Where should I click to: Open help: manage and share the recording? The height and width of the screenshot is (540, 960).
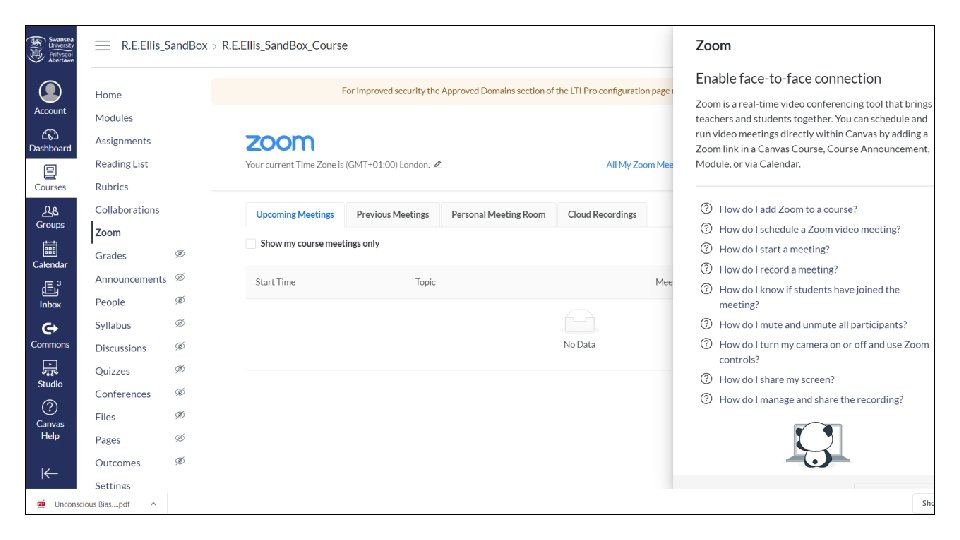[811, 400]
